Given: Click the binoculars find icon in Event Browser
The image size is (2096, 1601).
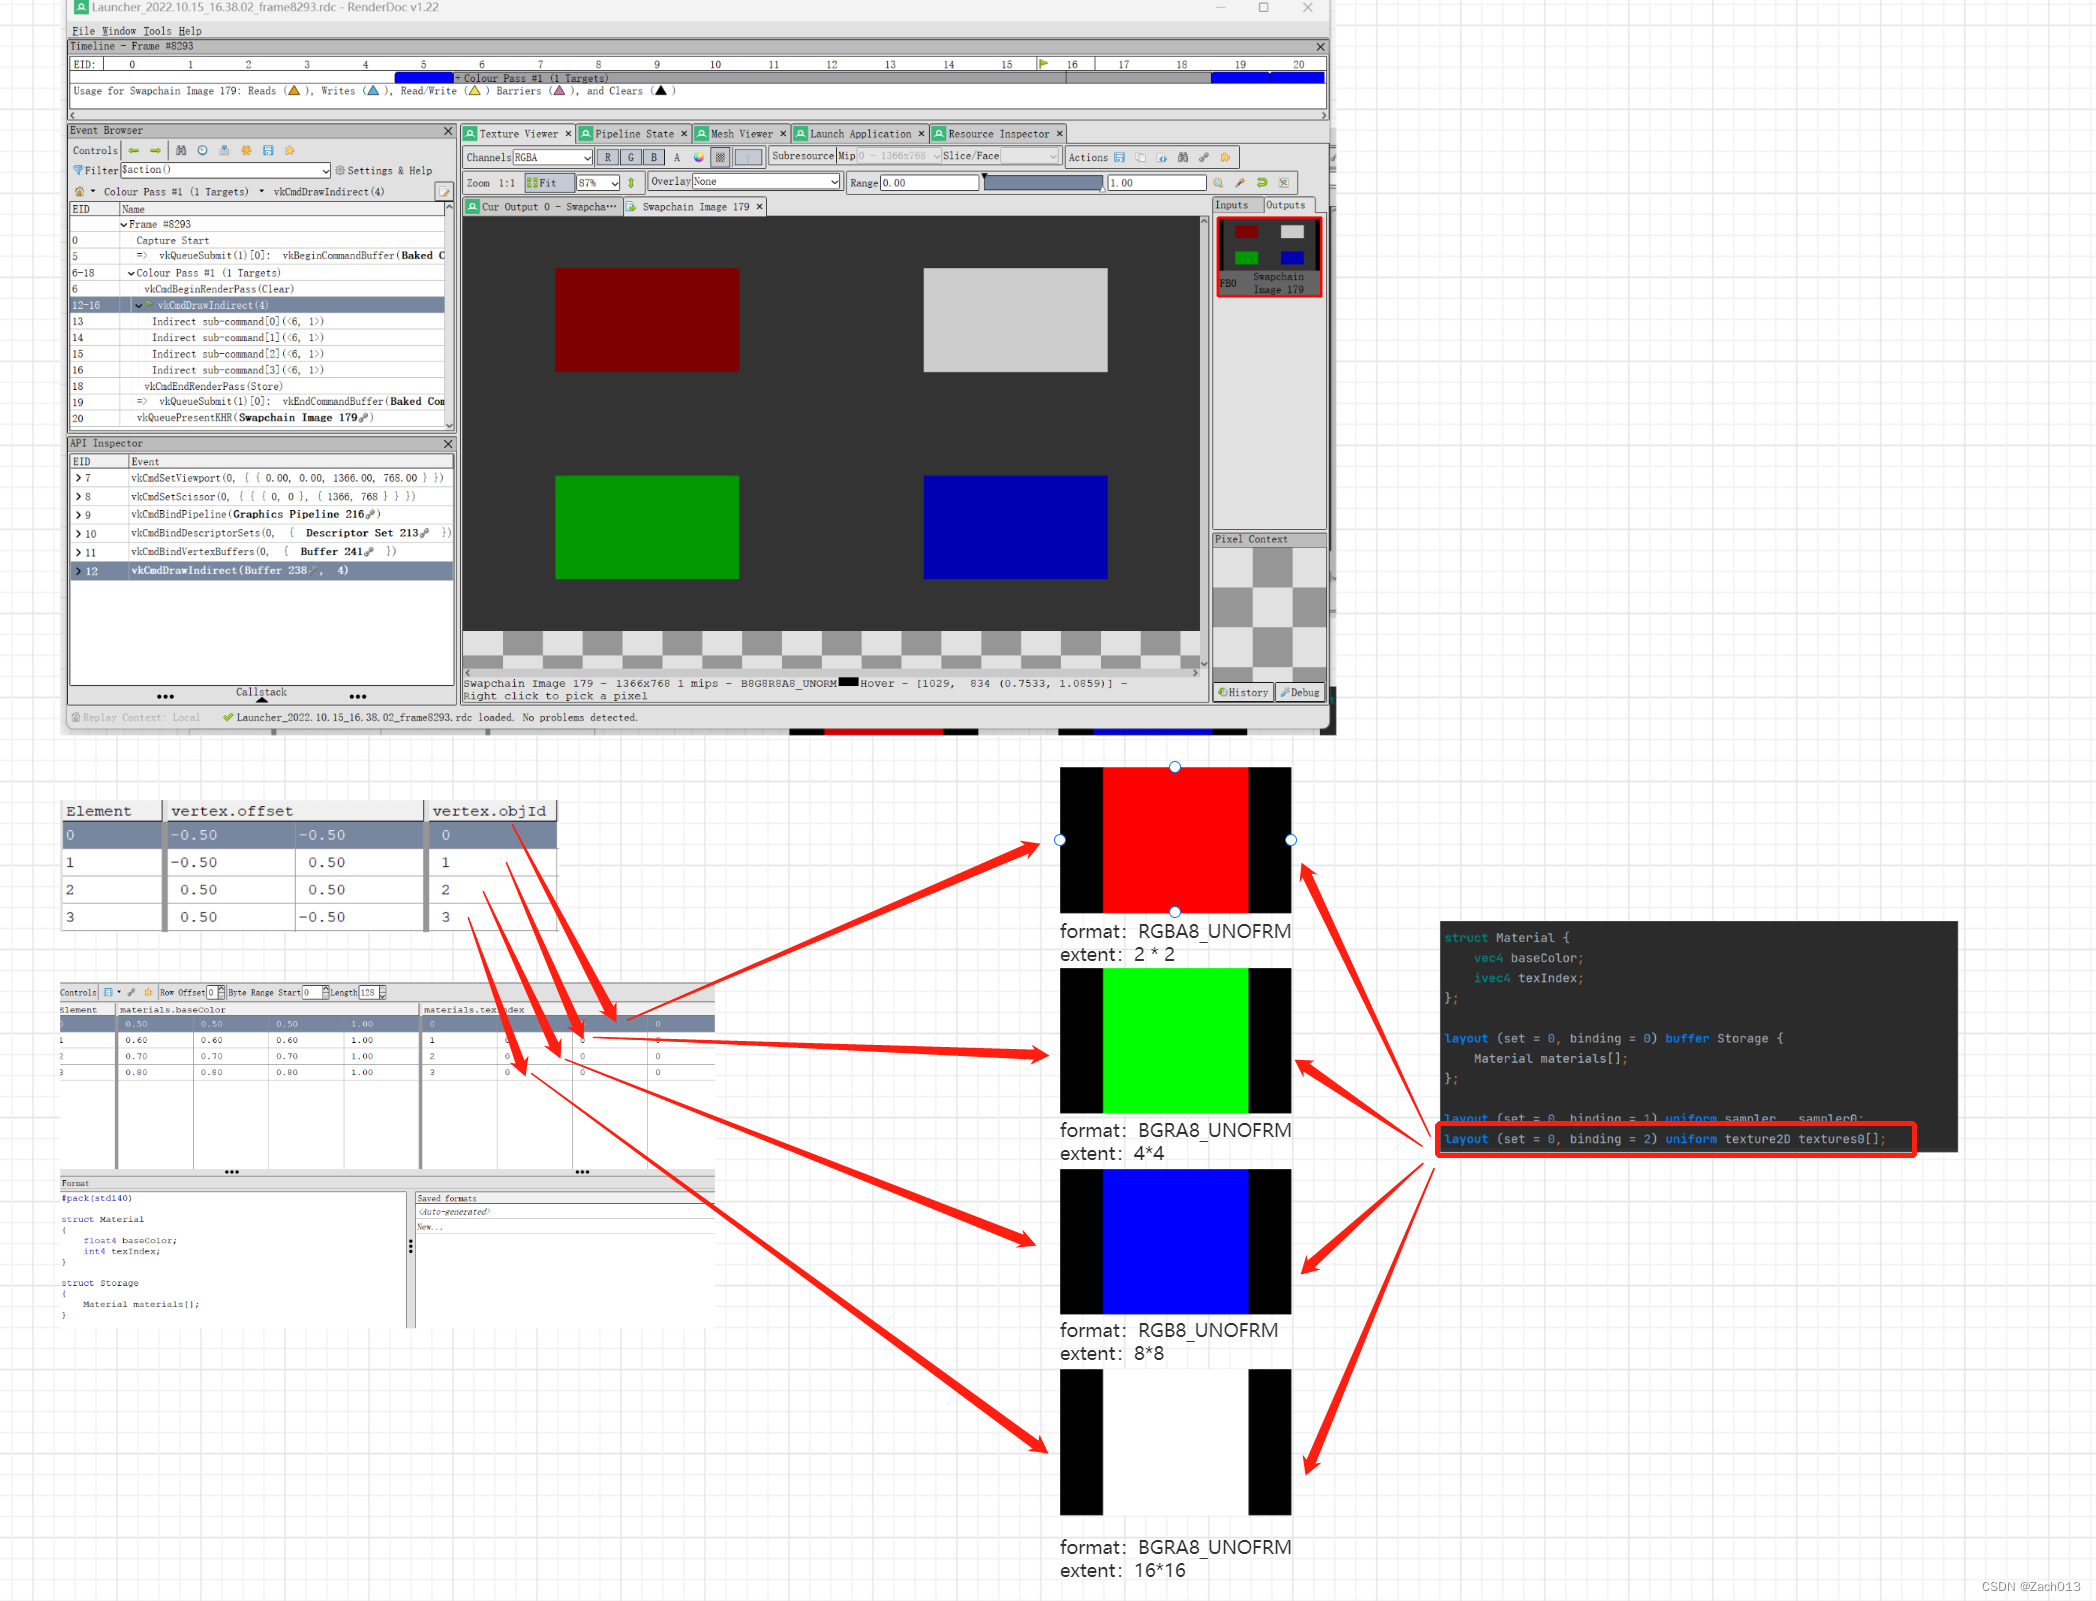Looking at the screenshot, I should tap(181, 151).
